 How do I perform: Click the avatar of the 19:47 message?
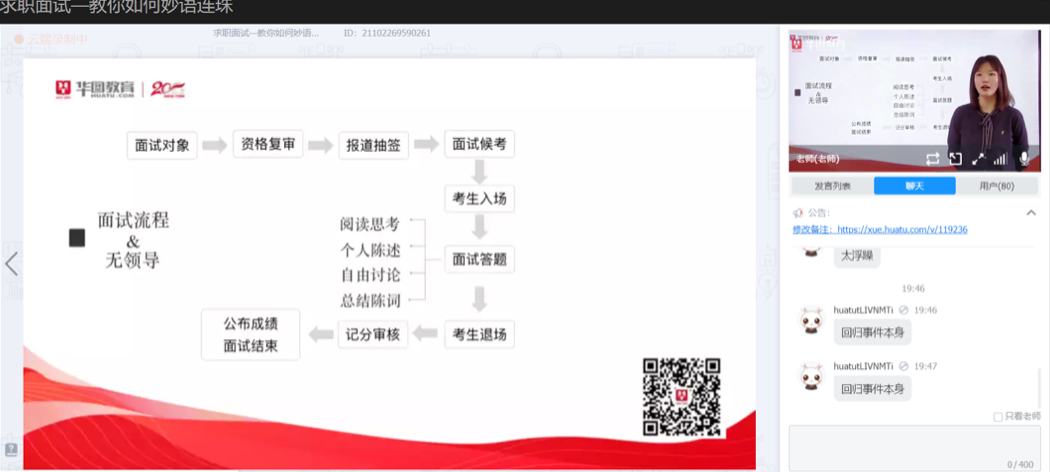click(x=811, y=379)
